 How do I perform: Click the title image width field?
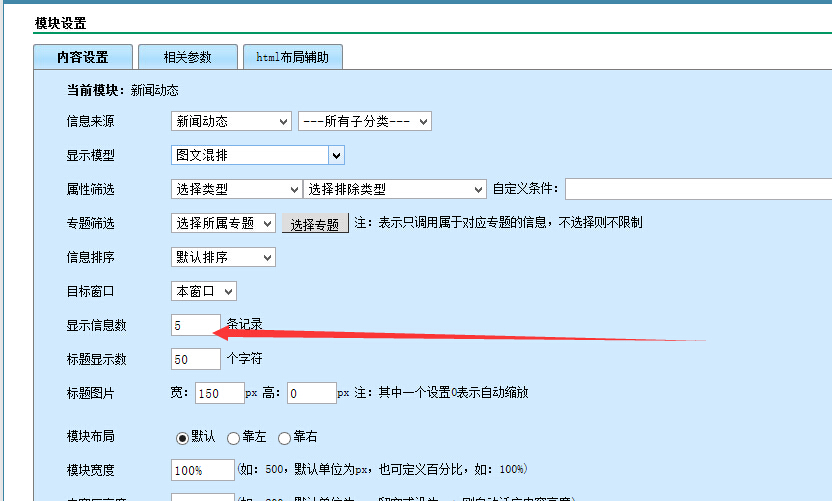point(220,393)
